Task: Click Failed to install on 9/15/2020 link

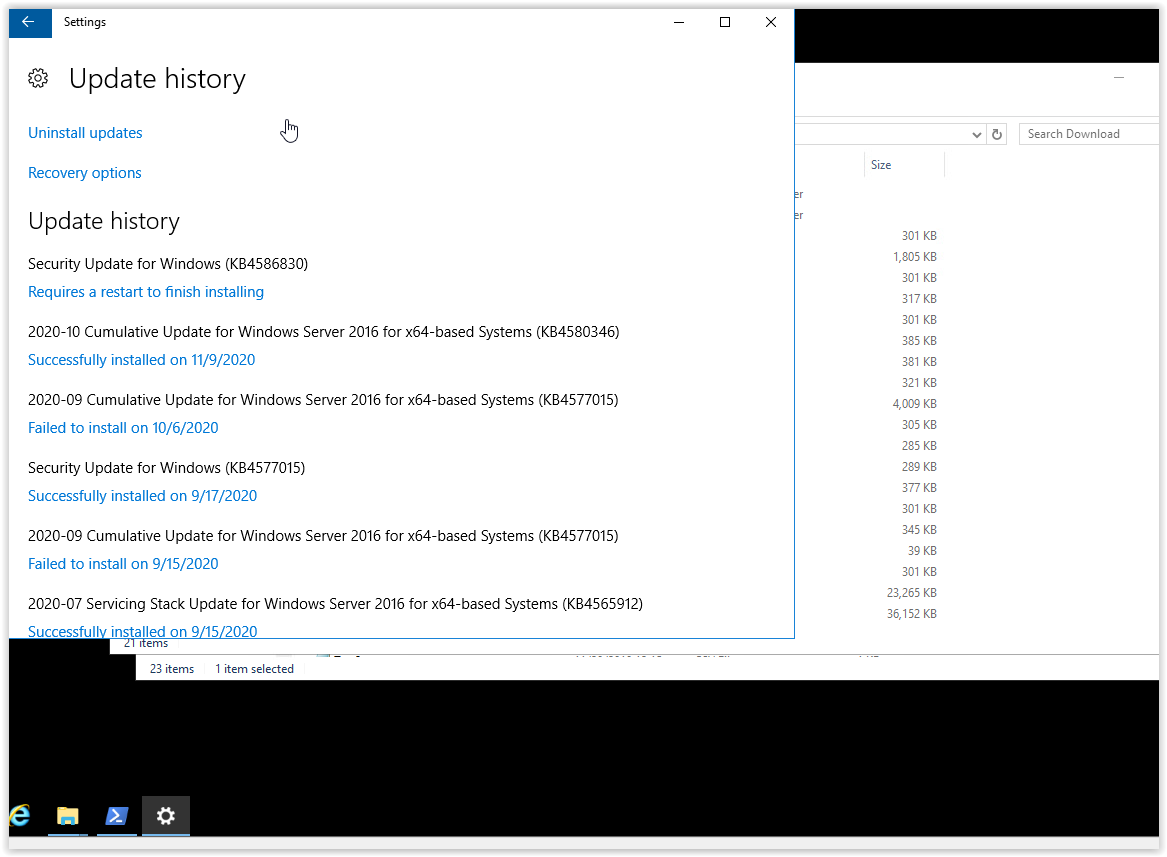Action: (x=123, y=564)
